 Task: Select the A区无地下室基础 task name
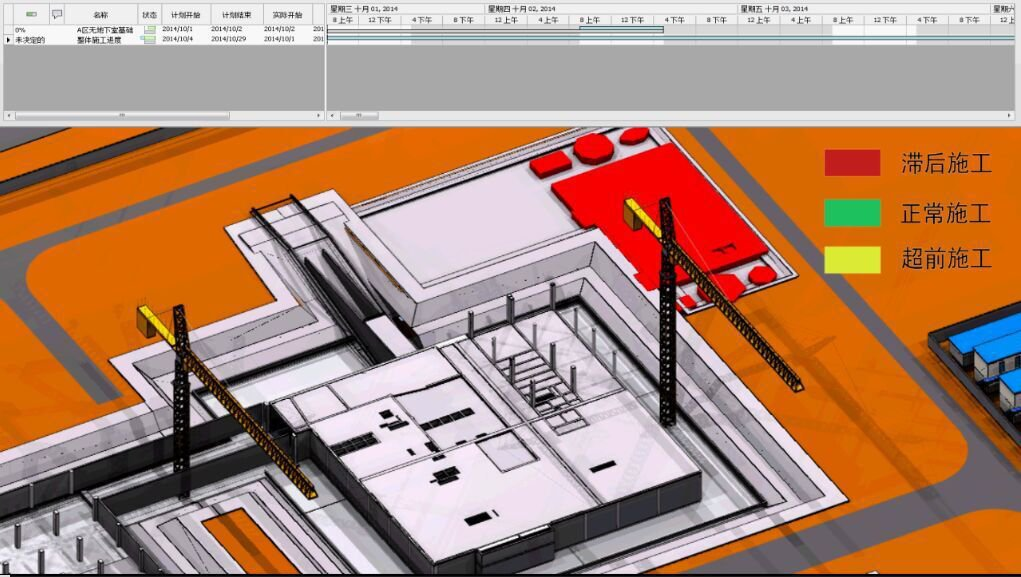[x=105, y=30]
